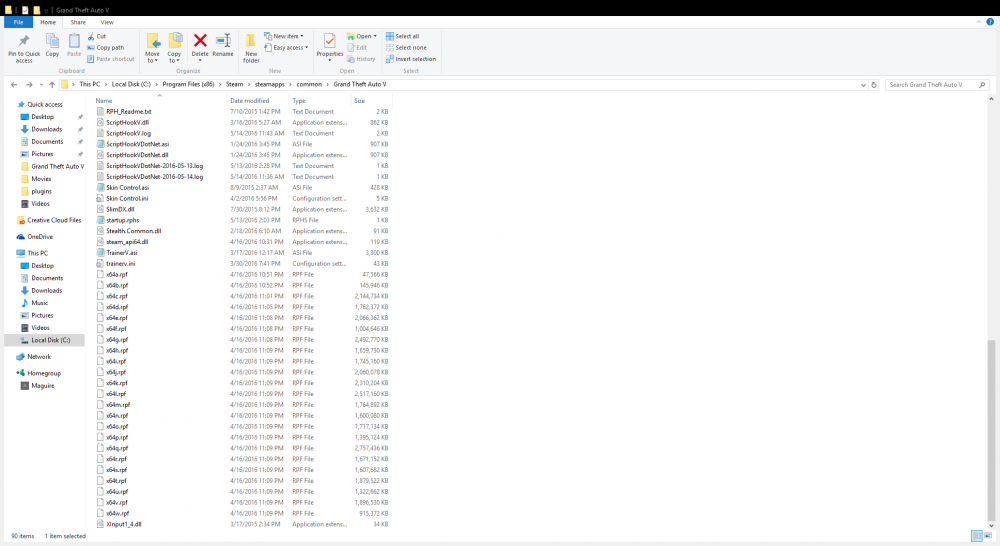The image size is (1000, 546).
Task: Click Edit in the ribbon
Action: click(357, 48)
